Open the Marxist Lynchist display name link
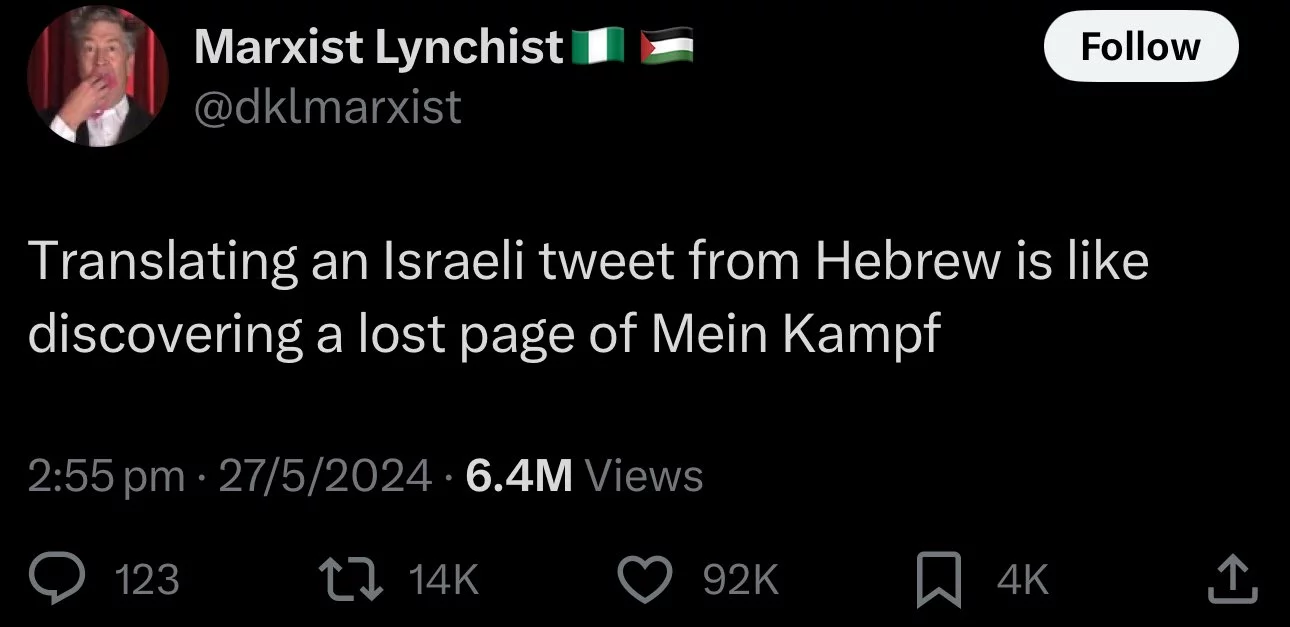This screenshot has height=627, width=1290. [x=379, y=47]
